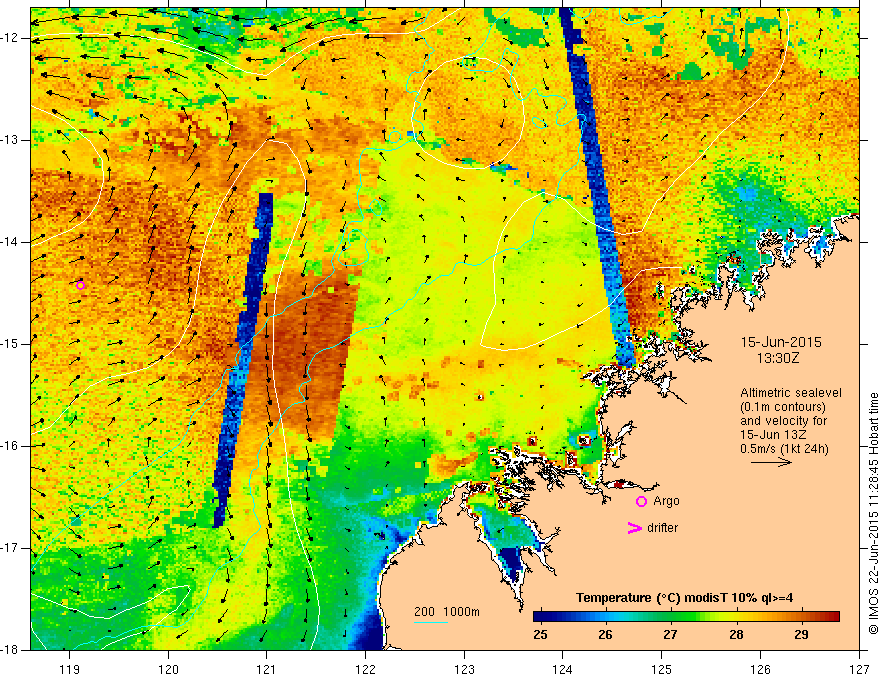Viewport: 880px width, 680px height.
Task: Click the longitude label "126"
Action: pyautogui.click(x=760, y=669)
